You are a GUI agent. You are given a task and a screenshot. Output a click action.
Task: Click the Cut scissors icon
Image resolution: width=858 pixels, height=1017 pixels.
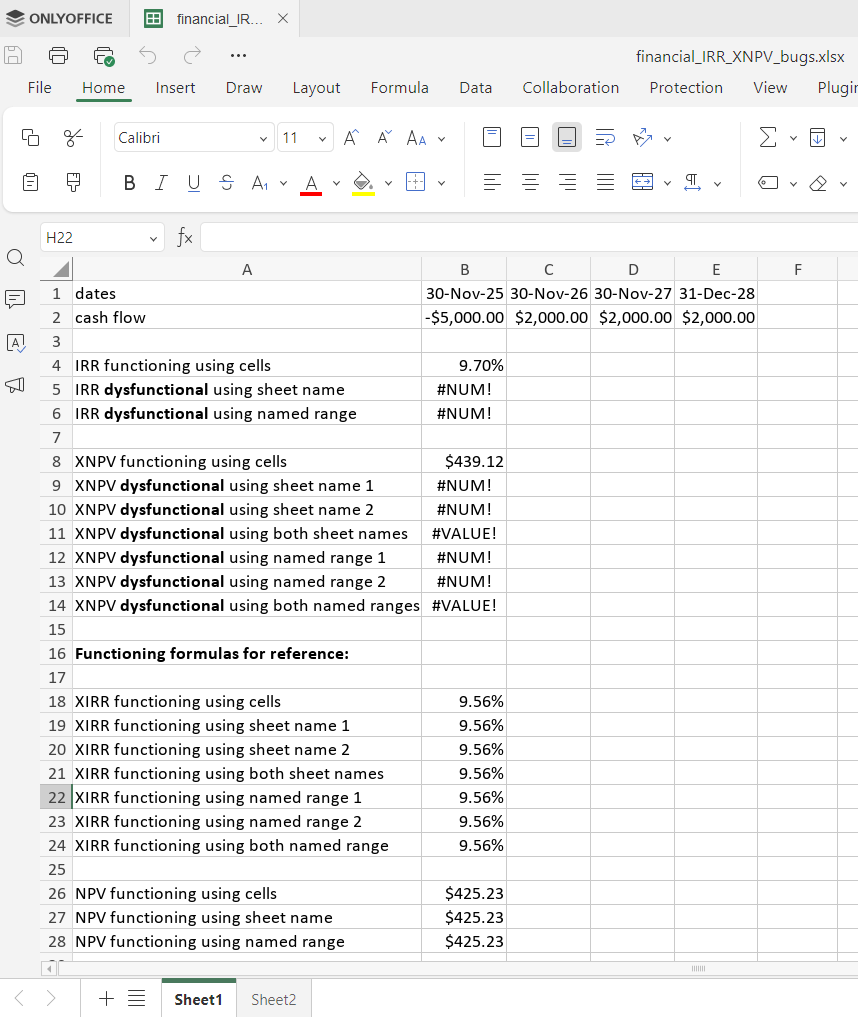click(73, 138)
